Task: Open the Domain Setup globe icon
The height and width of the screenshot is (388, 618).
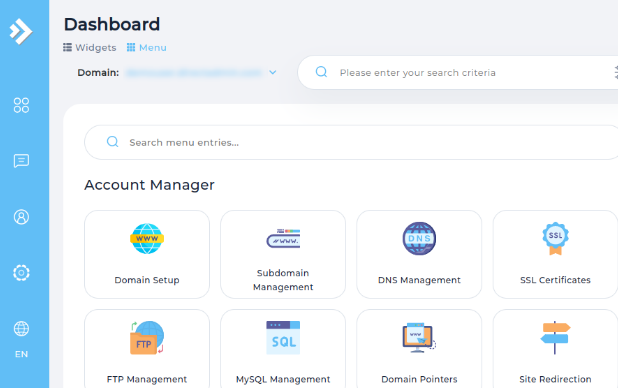Action: [x=147, y=239]
